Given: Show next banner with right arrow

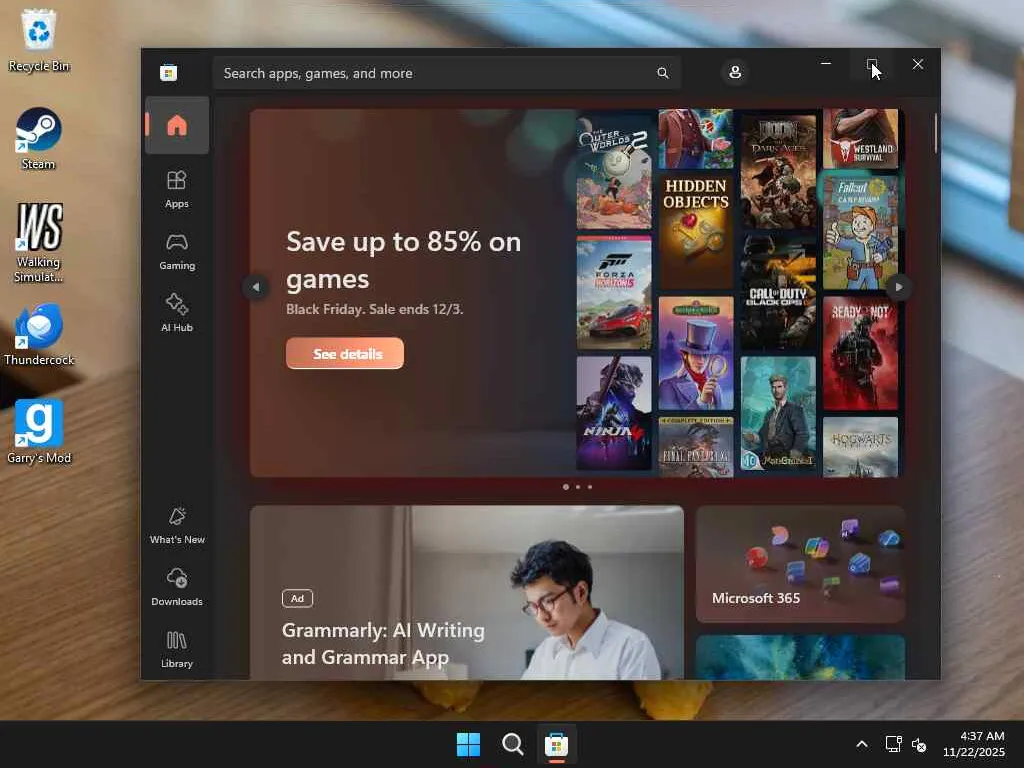Looking at the screenshot, I should click(899, 287).
